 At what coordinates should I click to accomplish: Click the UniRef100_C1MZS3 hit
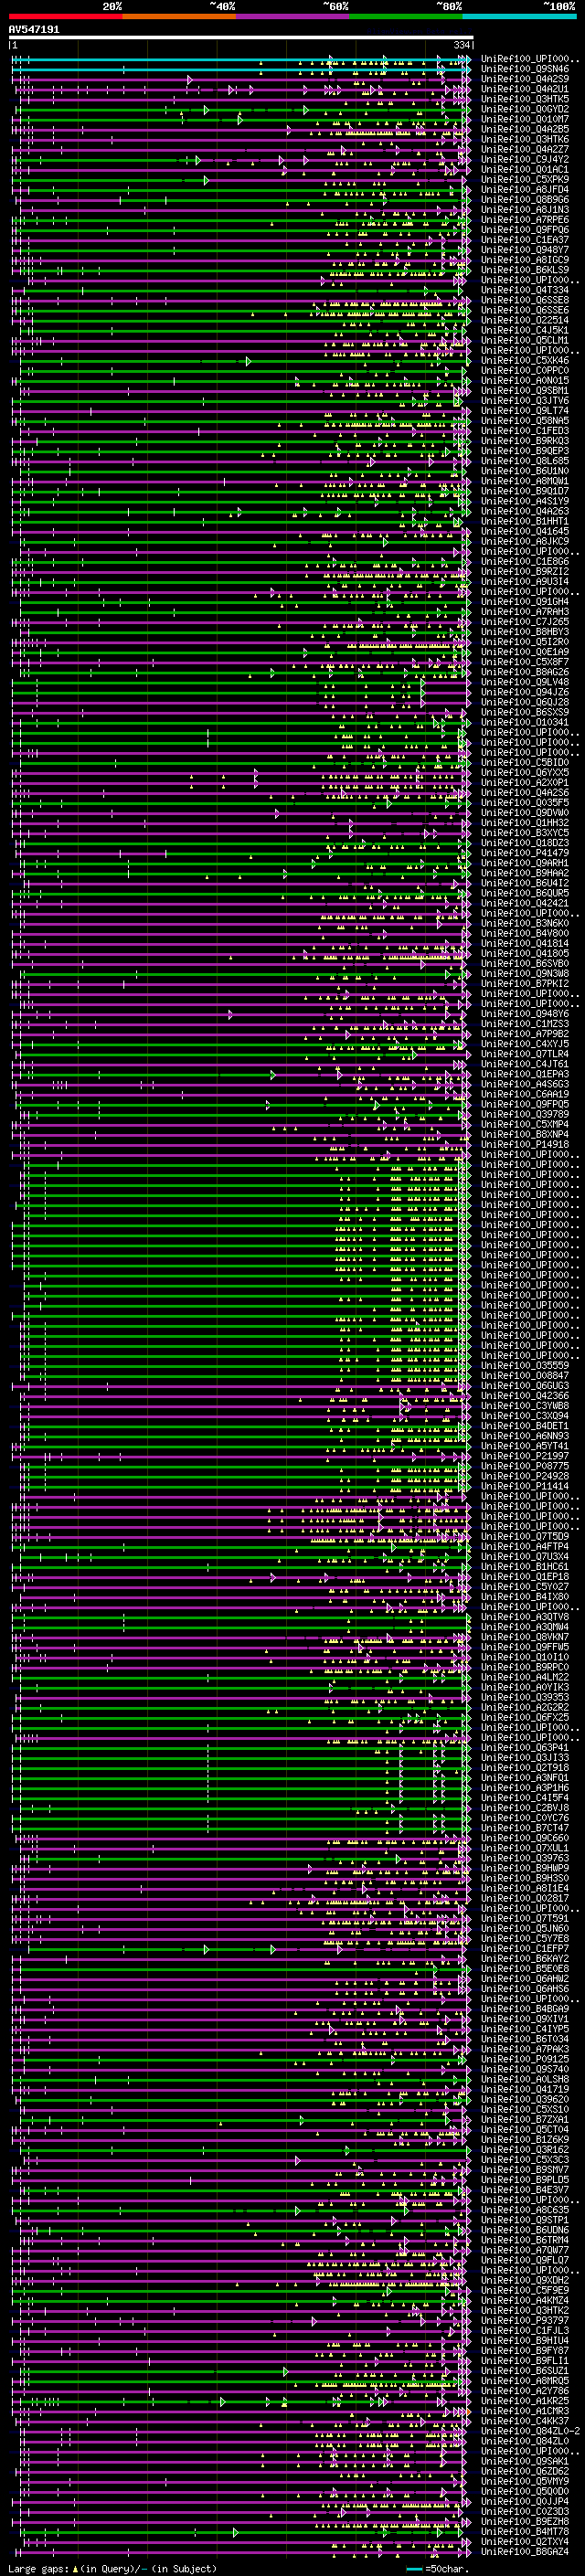[525, 1024]
